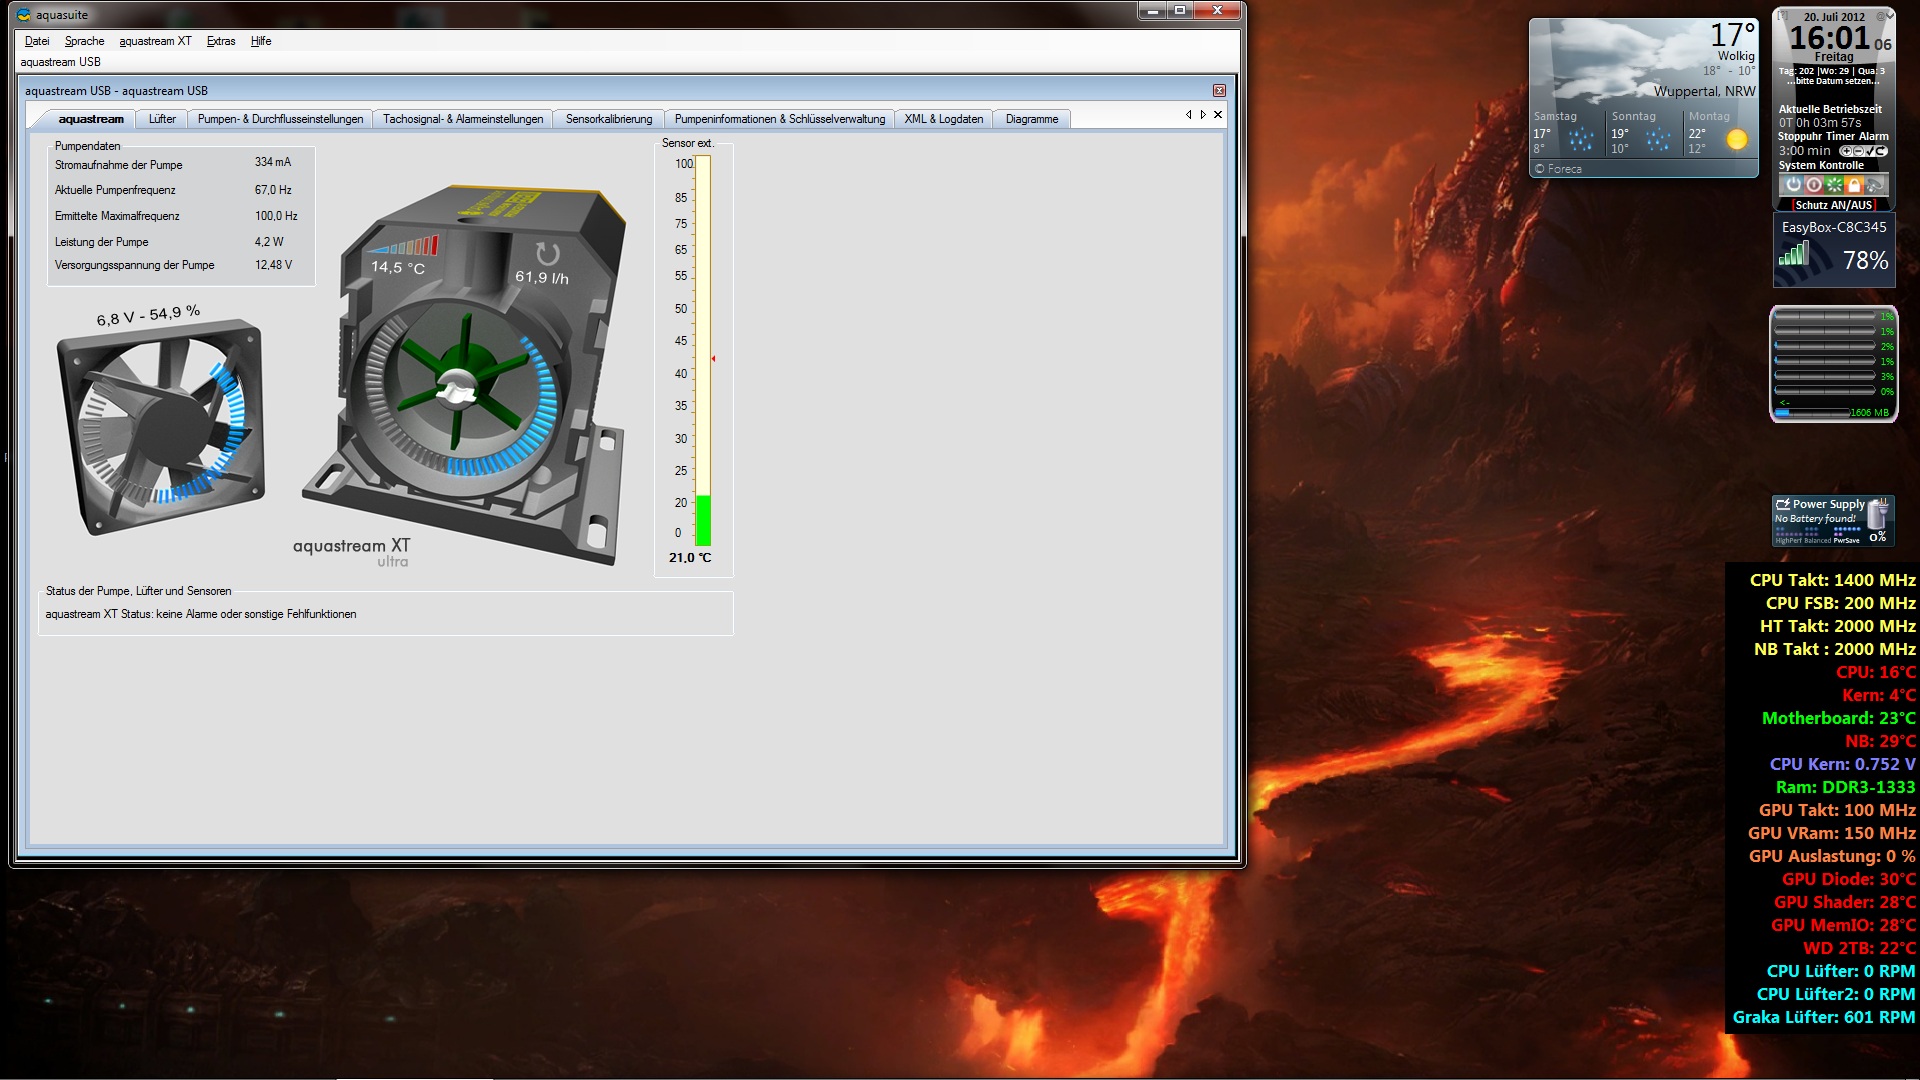The image size is (1920, 1080).
Task: Click the red shutdown icon in System Kontrolle
Action: tap(1814, 185)
